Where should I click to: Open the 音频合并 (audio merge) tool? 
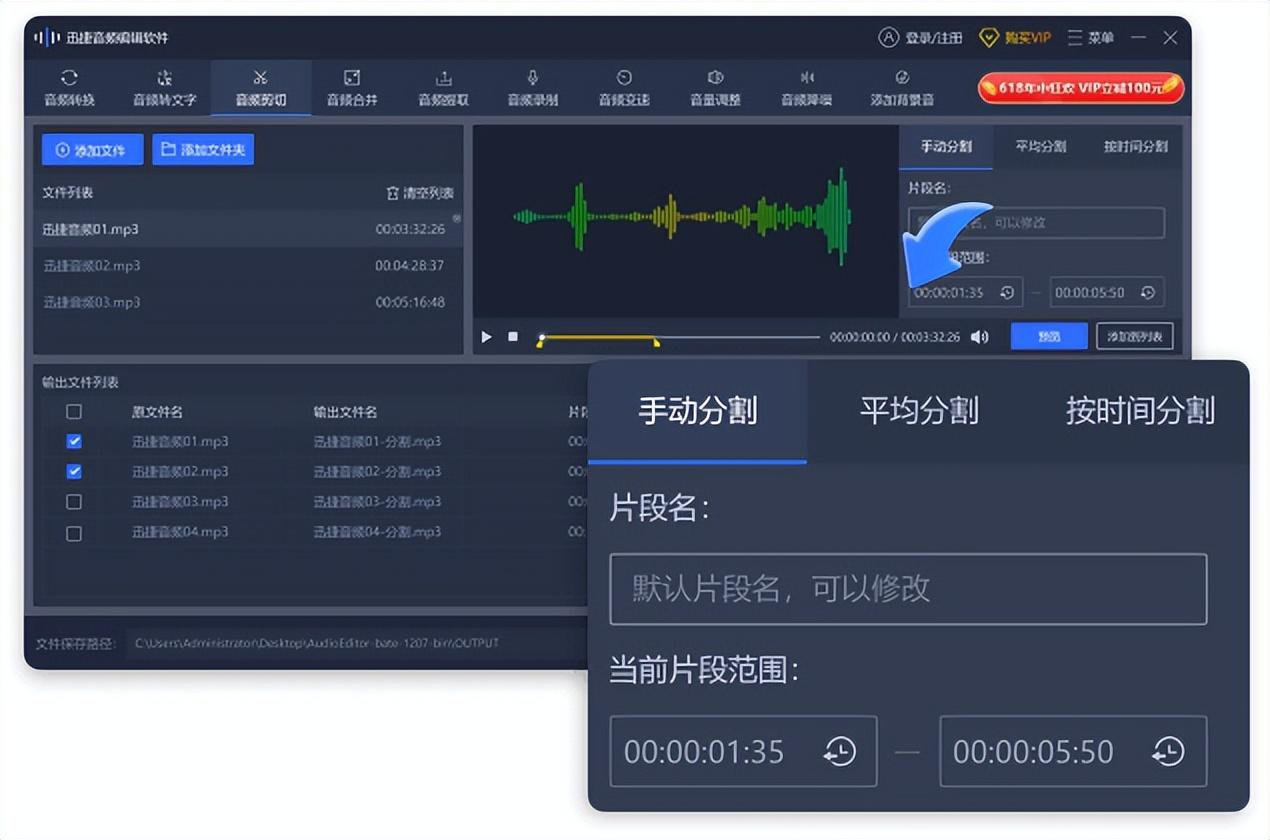352,88
